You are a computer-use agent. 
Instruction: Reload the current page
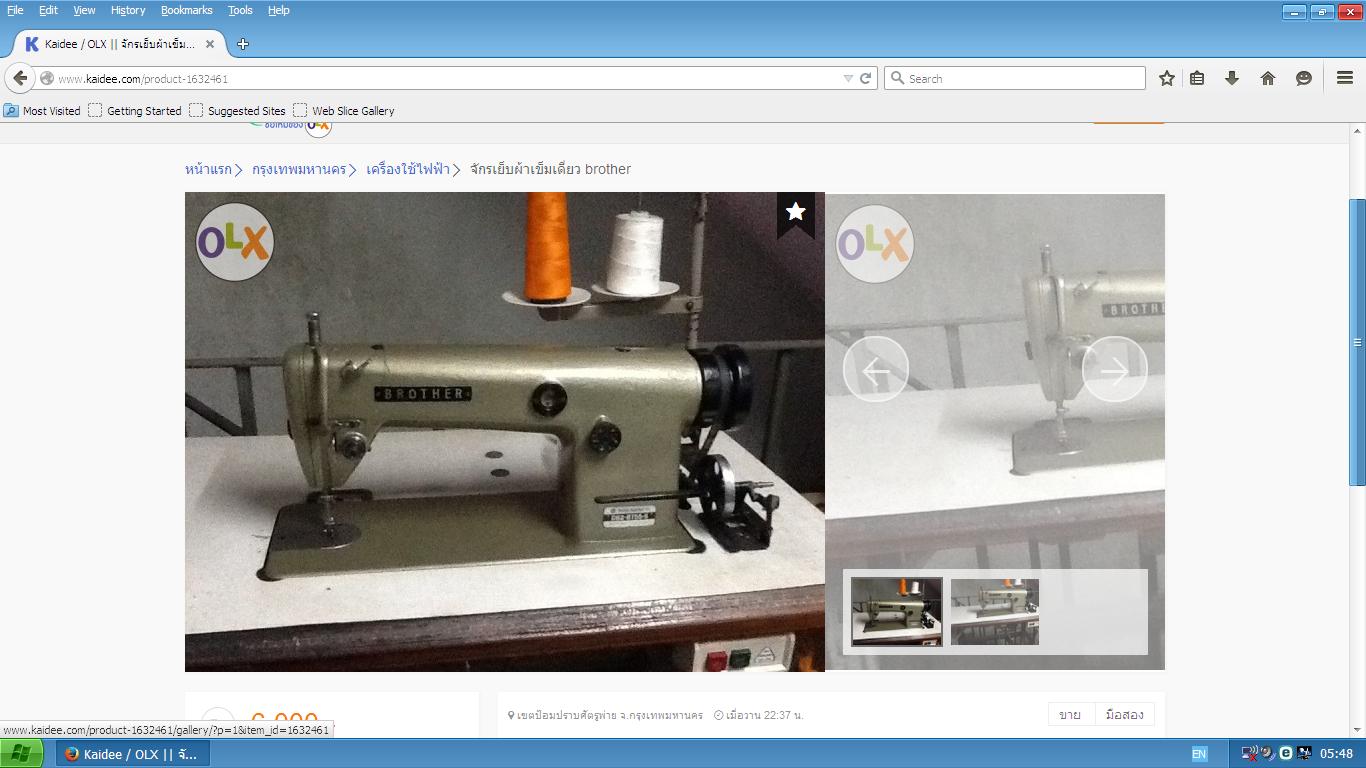tap(866, 78)
